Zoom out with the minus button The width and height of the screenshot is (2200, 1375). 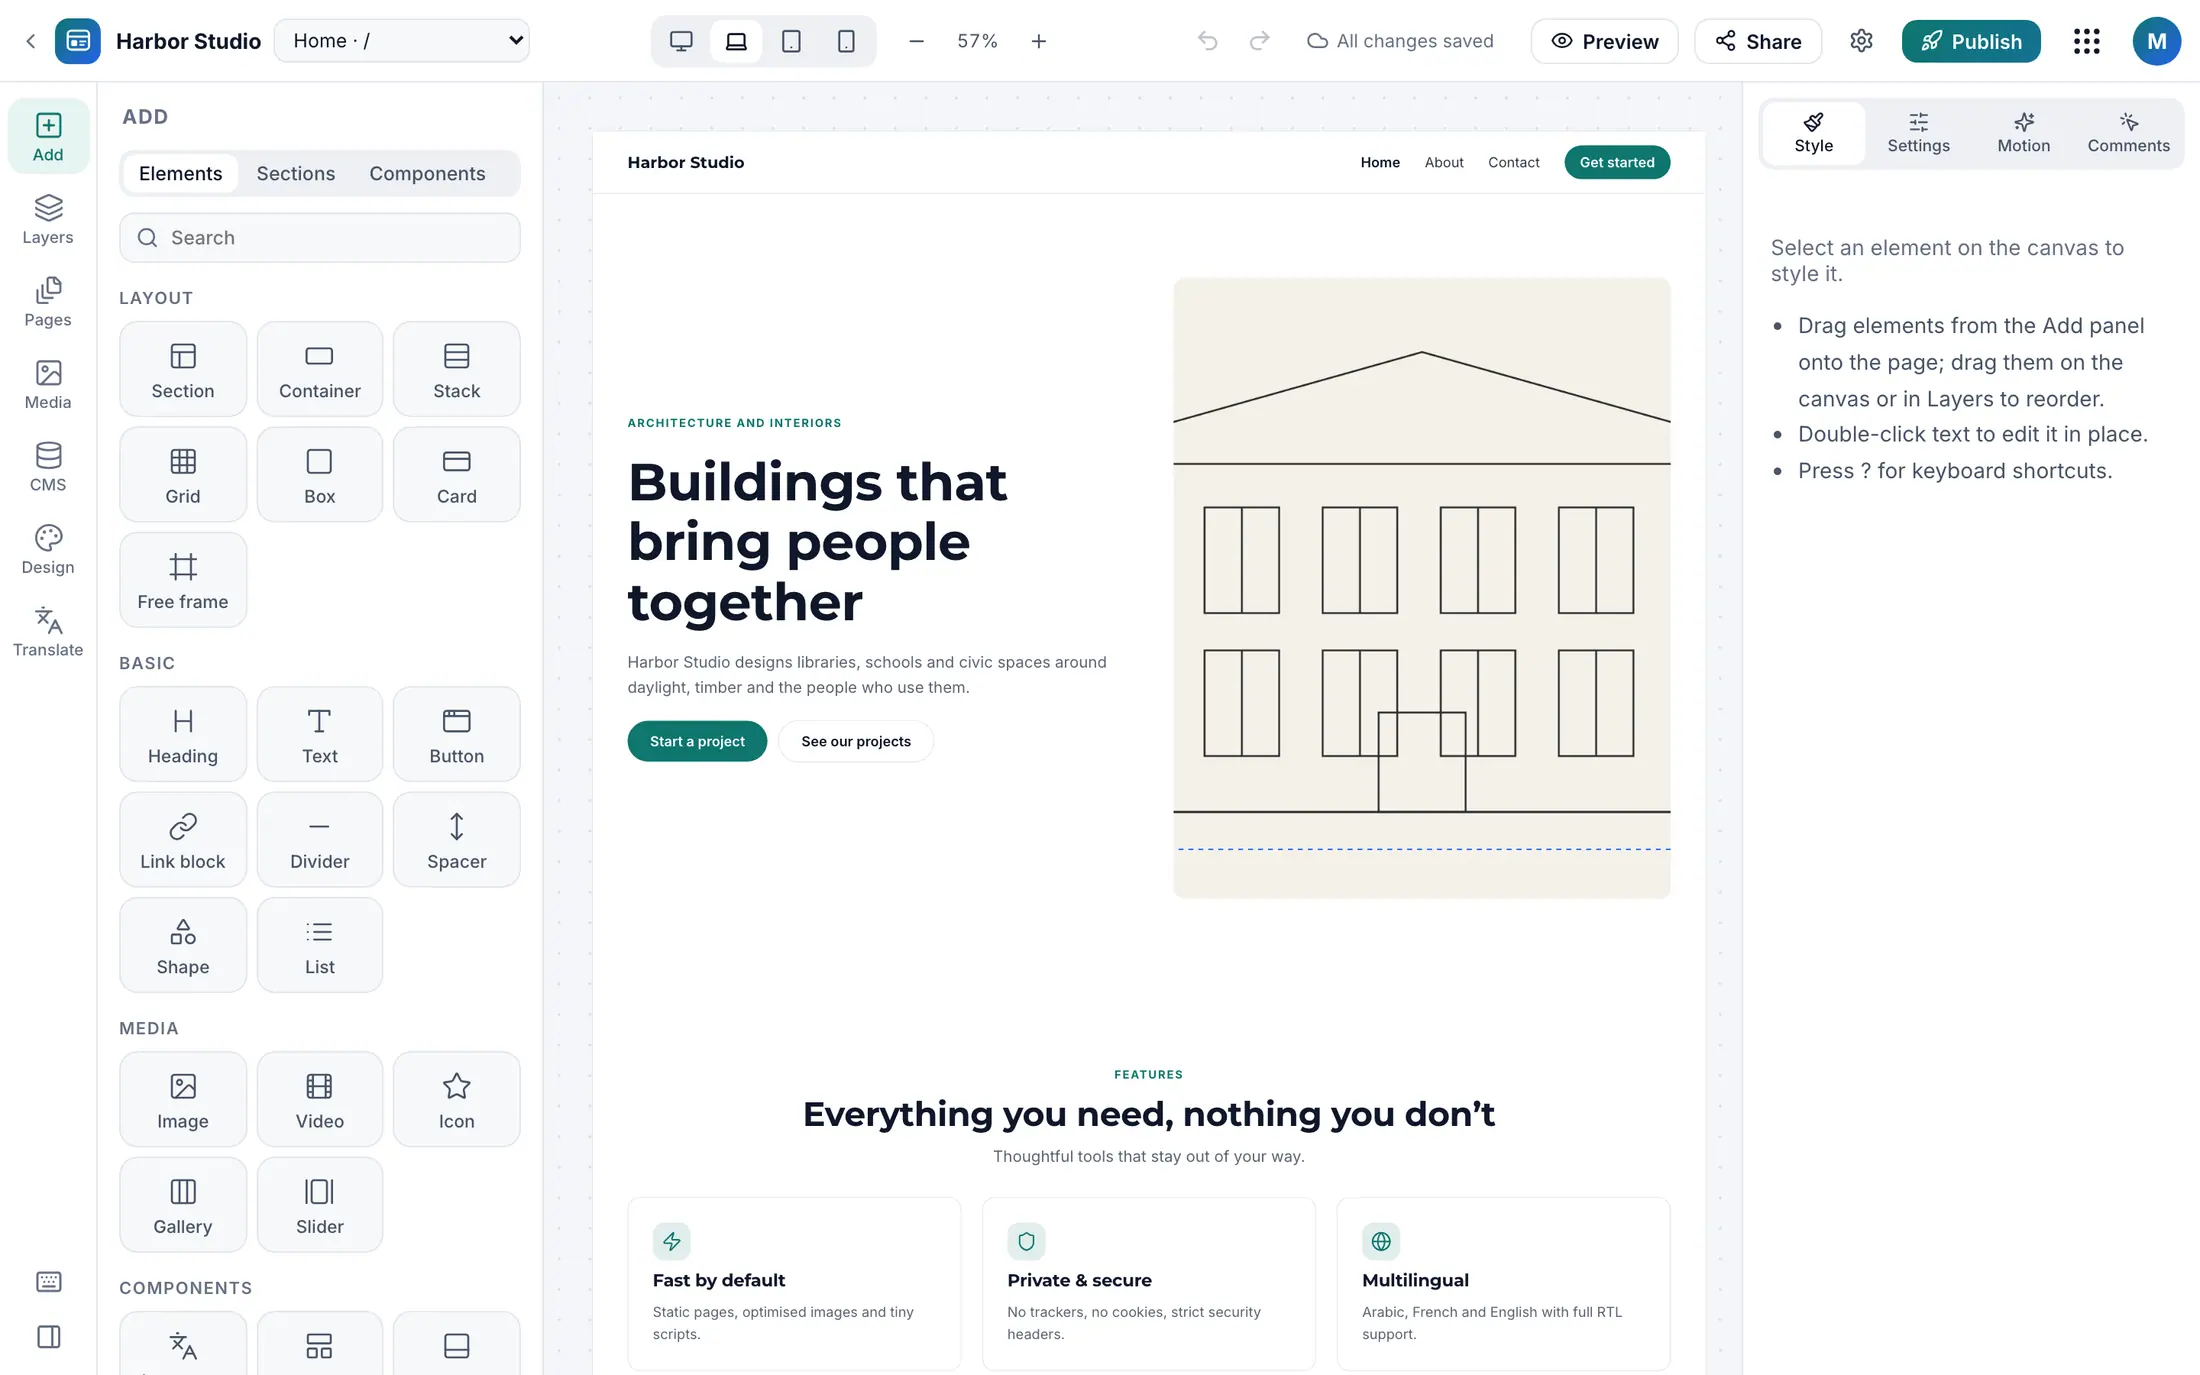click(916, 41)
